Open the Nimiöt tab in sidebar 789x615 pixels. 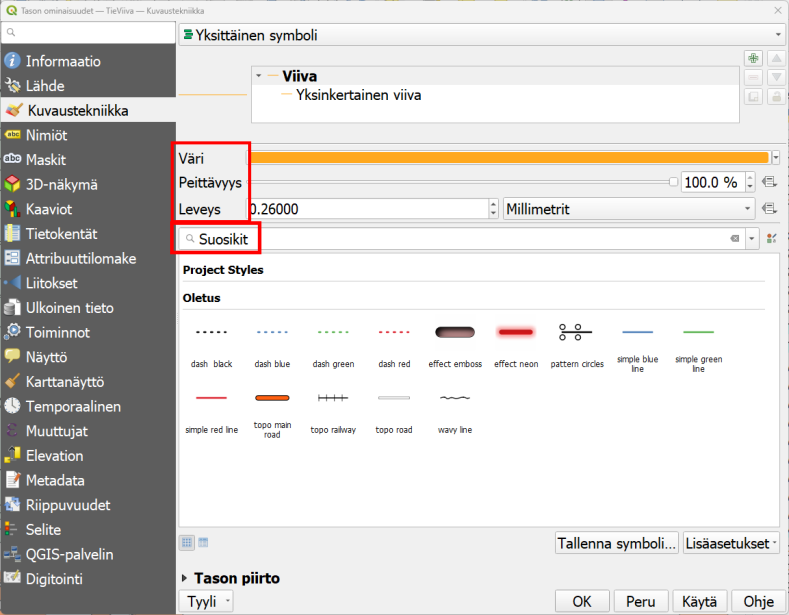(47, 135)
